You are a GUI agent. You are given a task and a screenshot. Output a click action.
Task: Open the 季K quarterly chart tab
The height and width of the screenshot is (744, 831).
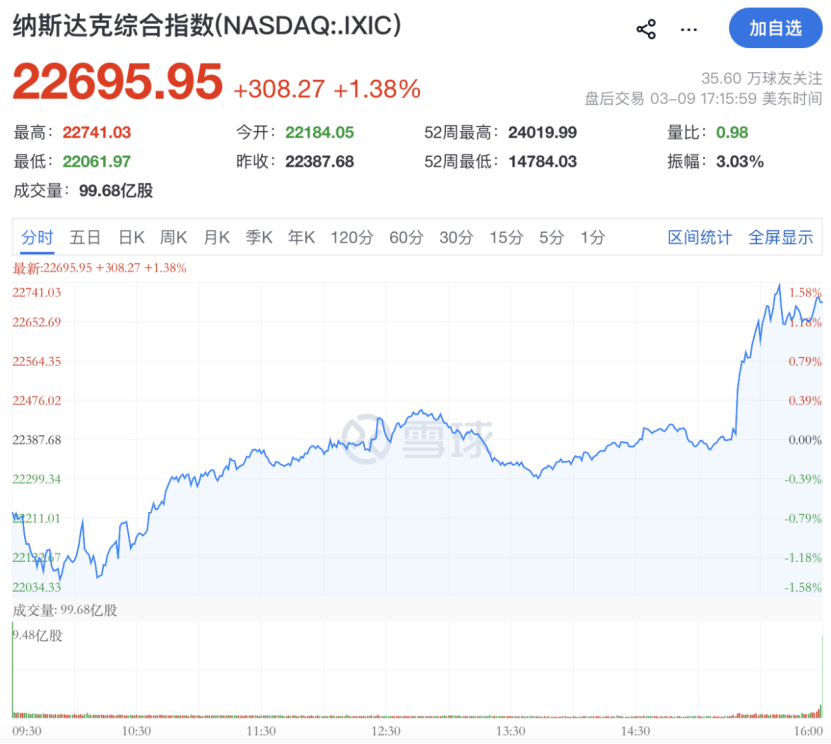pos(259,237)
